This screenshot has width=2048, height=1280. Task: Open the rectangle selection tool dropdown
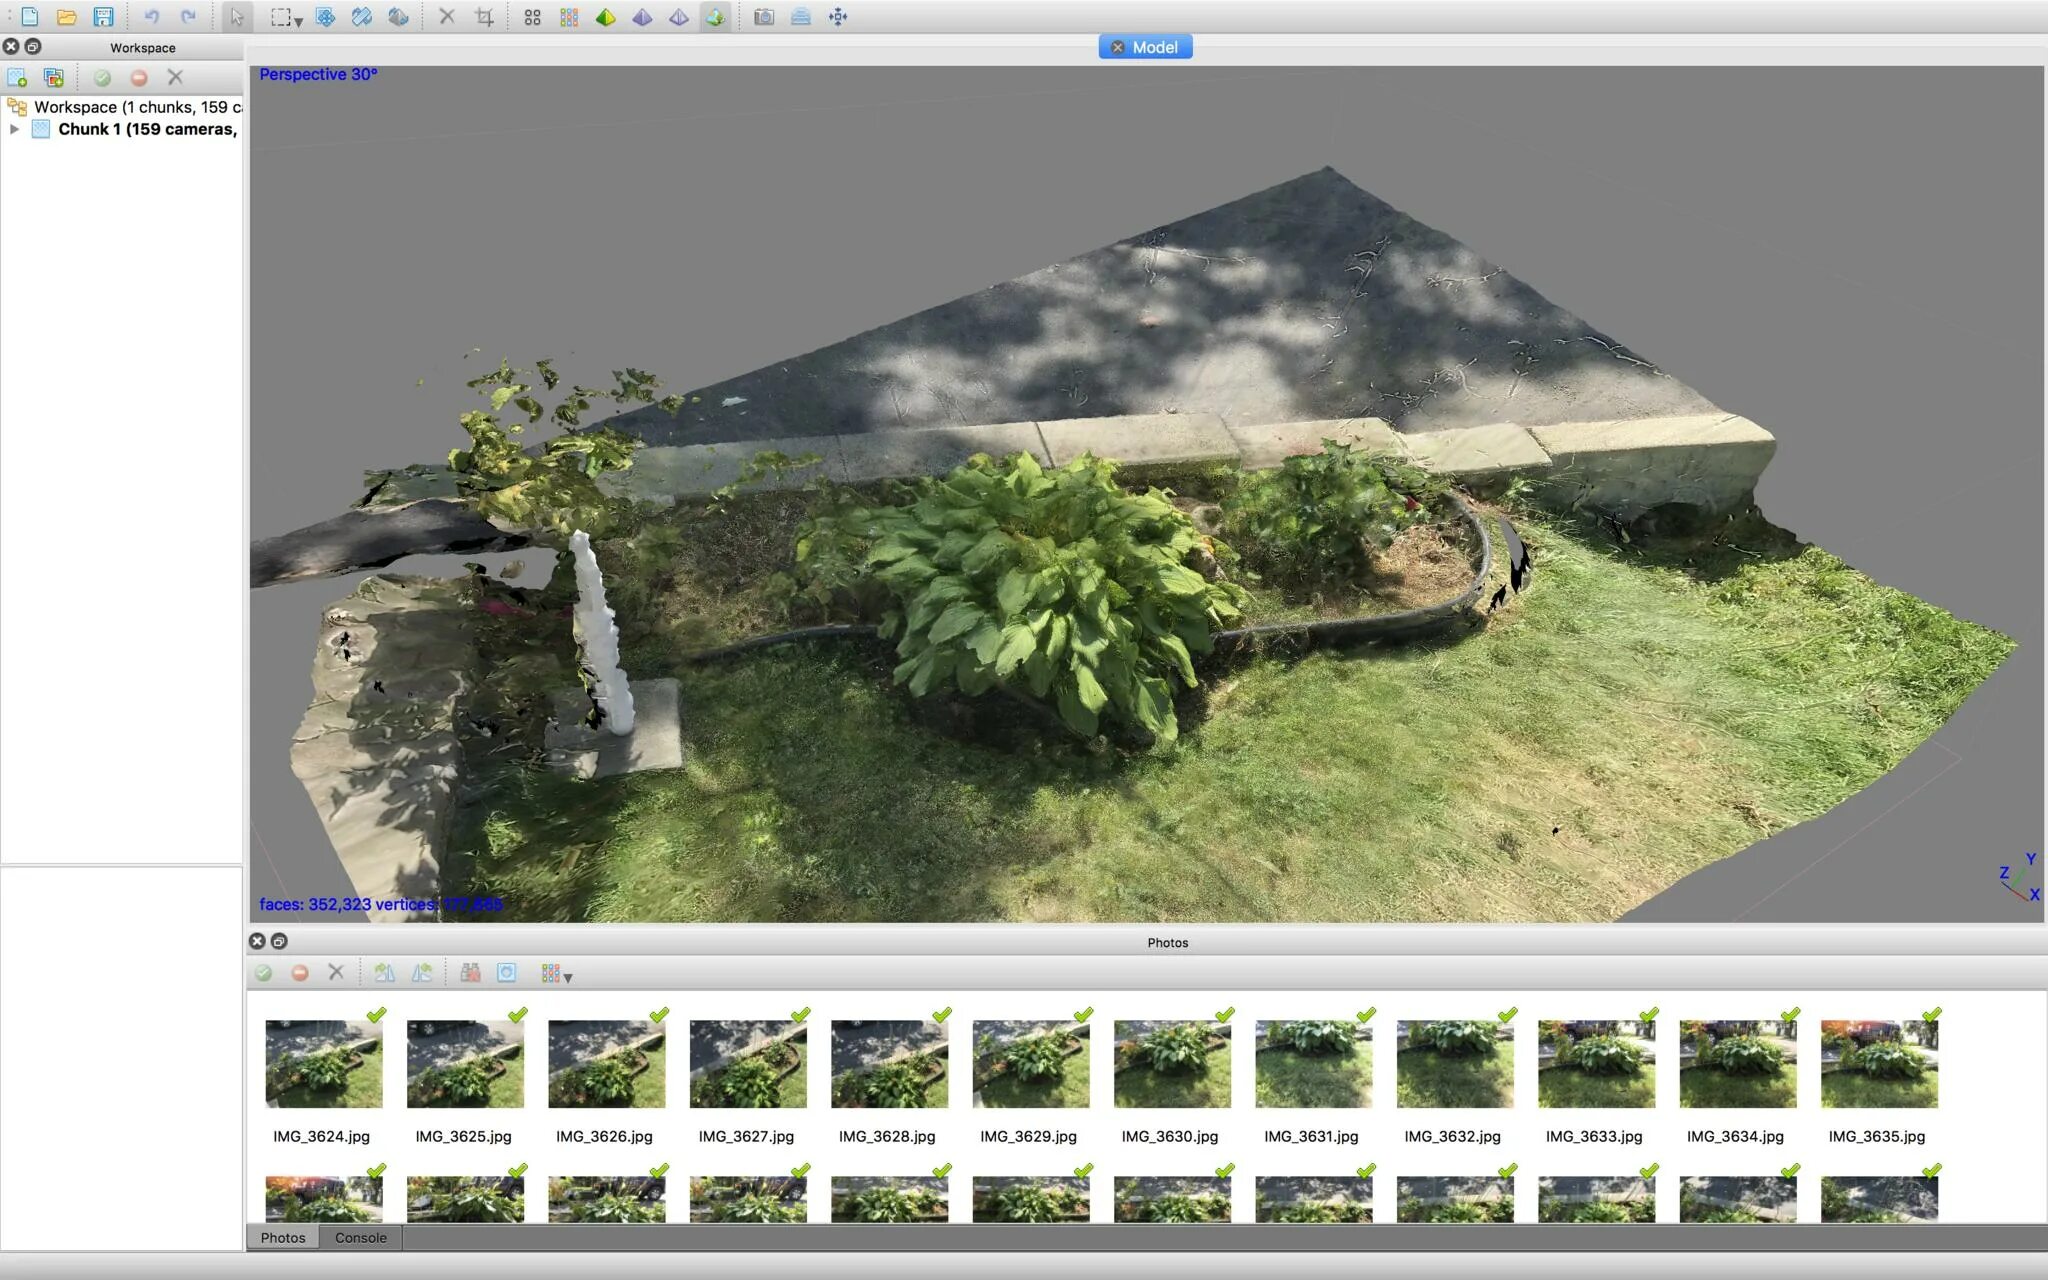[298, 21]
